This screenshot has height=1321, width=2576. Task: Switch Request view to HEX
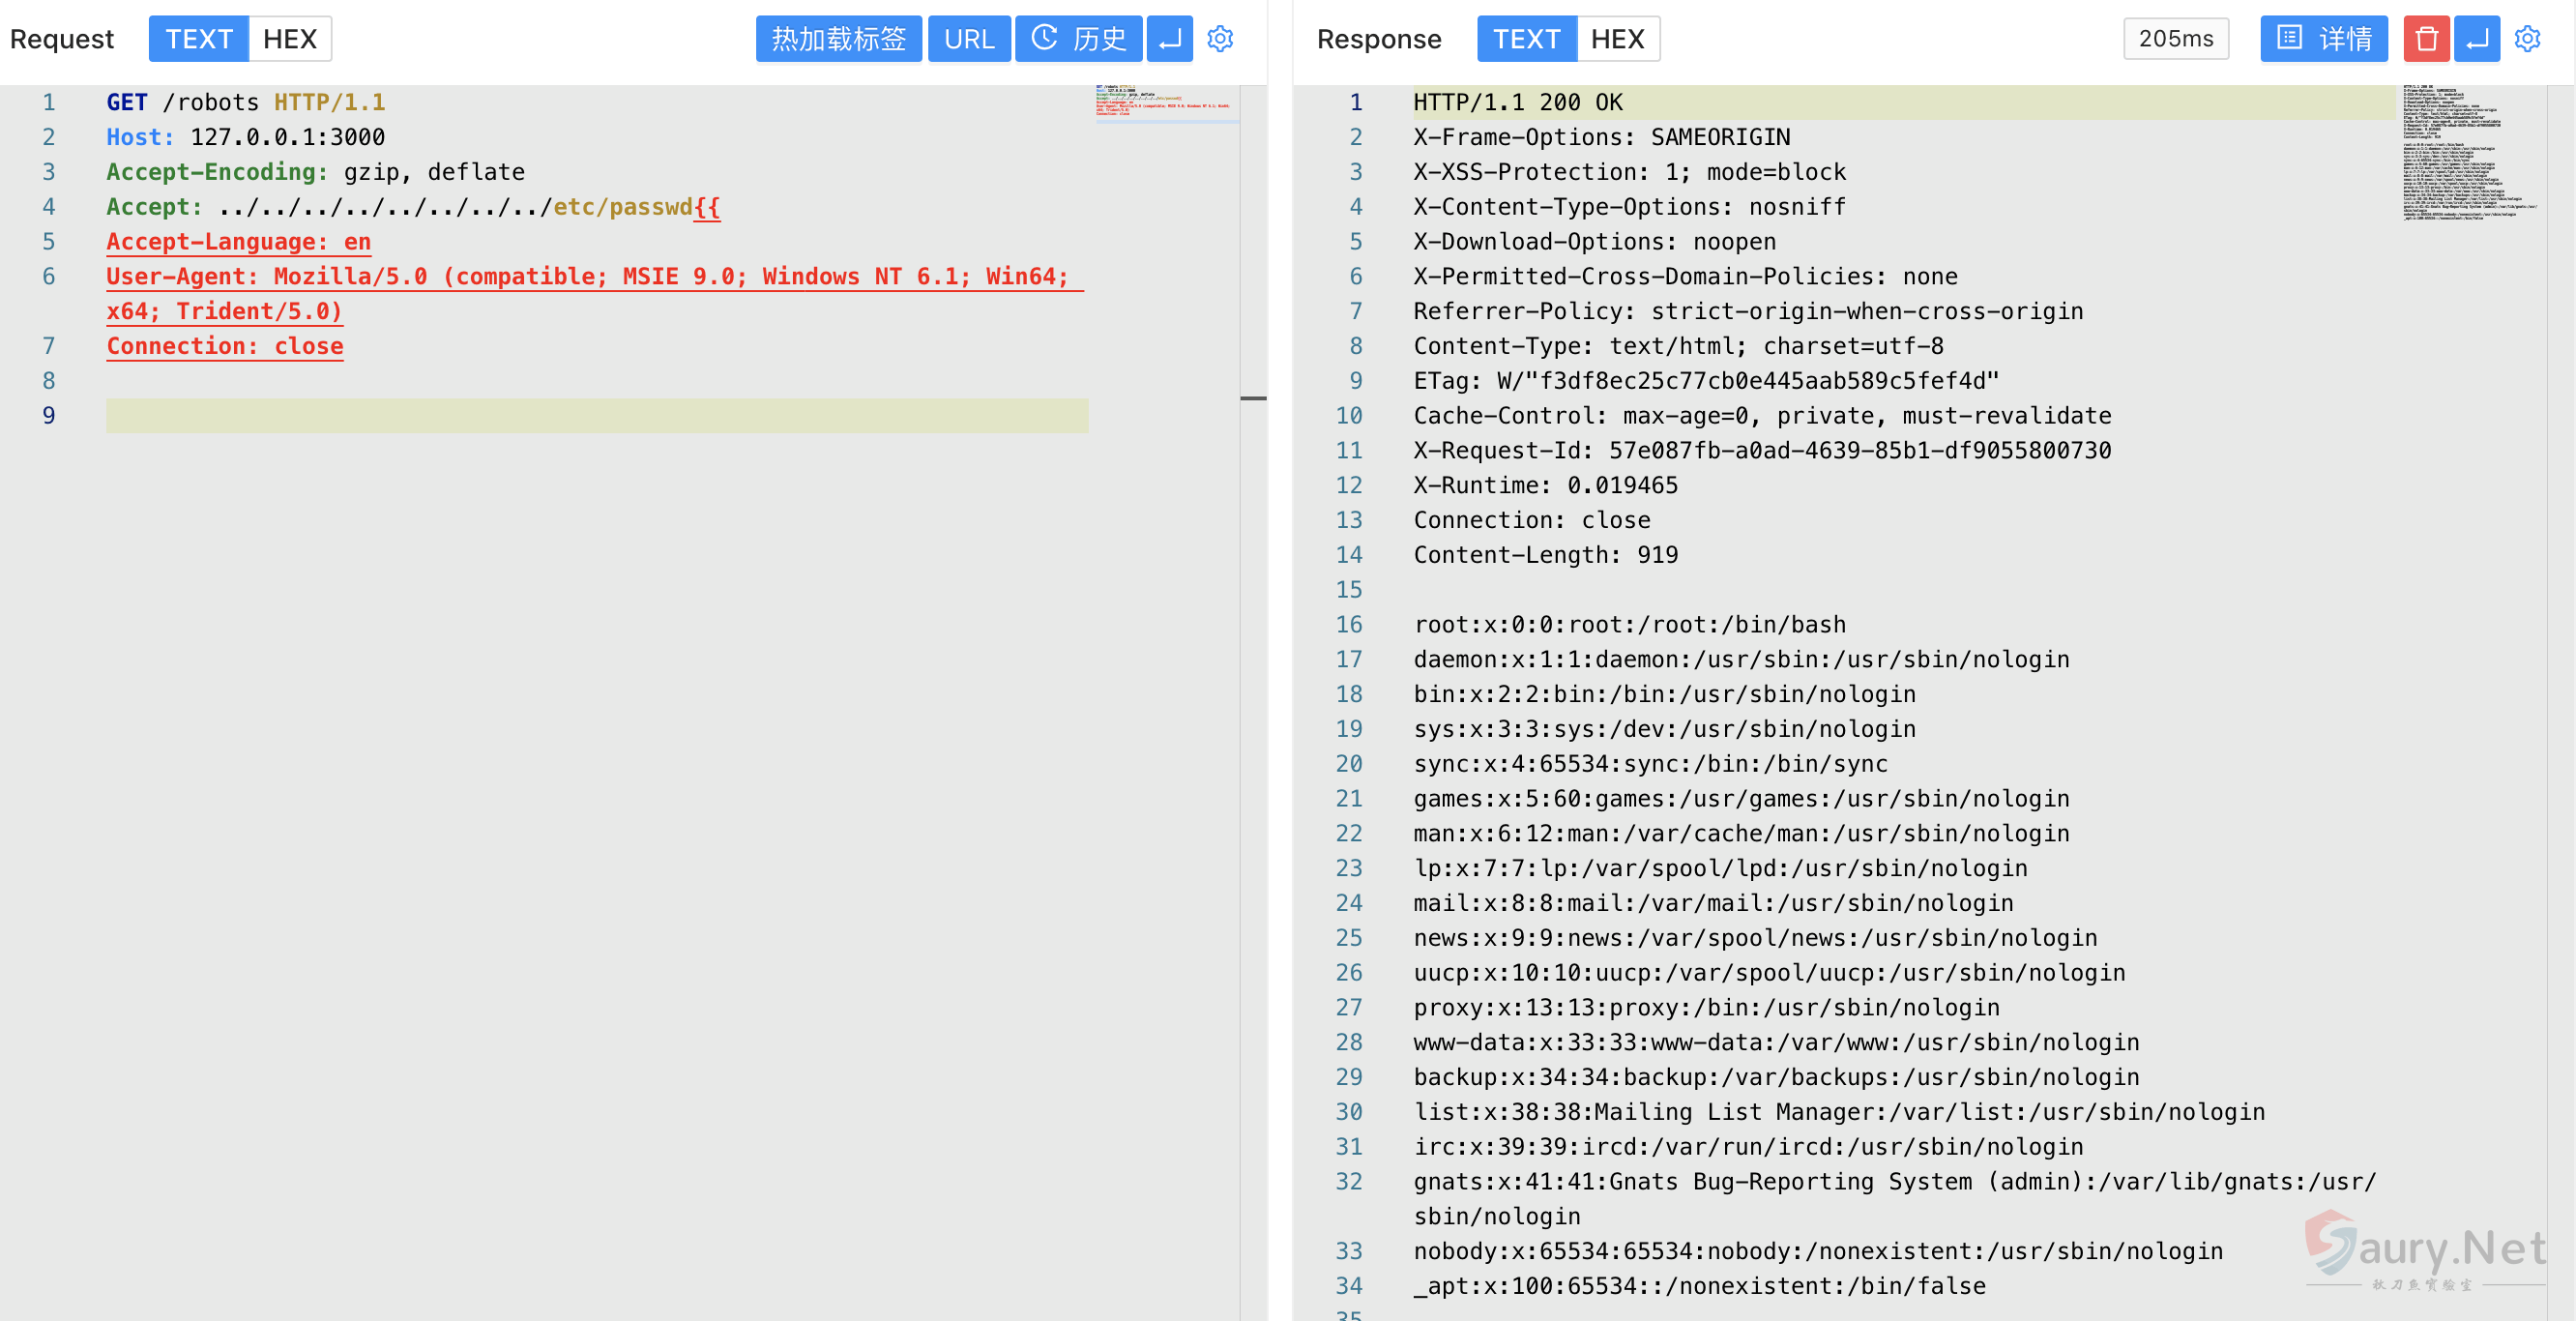pyautogui.click(x=290, y=39)
